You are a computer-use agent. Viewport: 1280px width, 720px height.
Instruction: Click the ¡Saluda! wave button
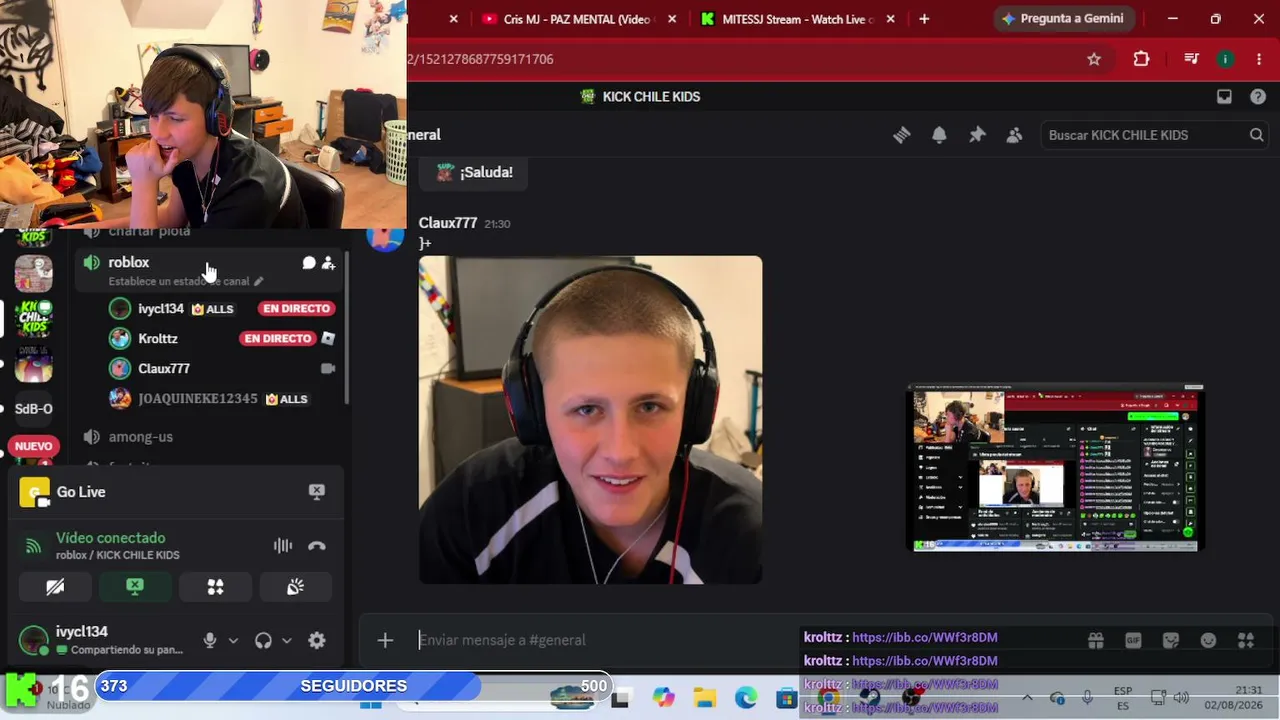click(475, 172)
